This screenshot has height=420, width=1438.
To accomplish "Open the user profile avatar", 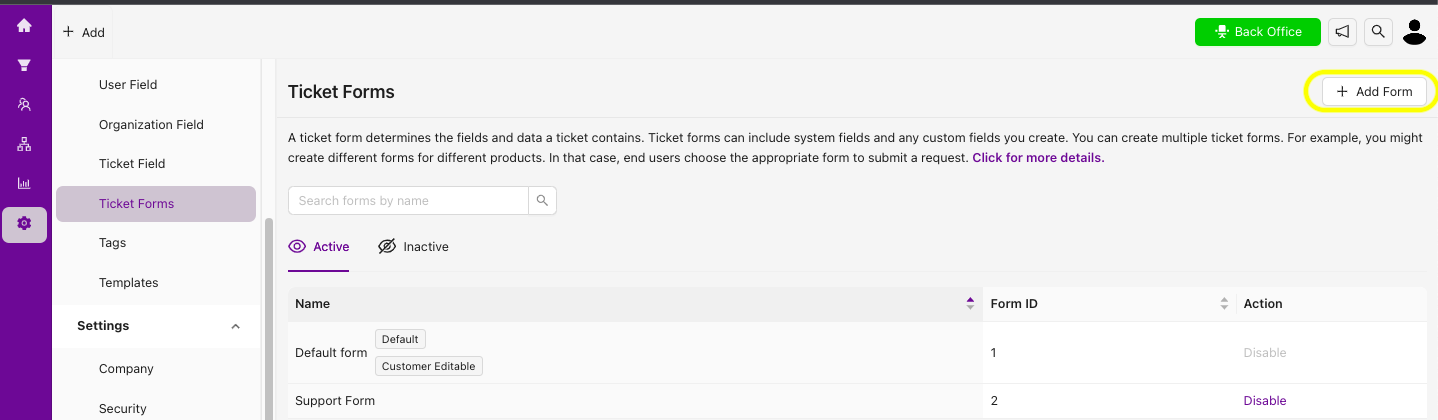I will tap(1414, 32).
